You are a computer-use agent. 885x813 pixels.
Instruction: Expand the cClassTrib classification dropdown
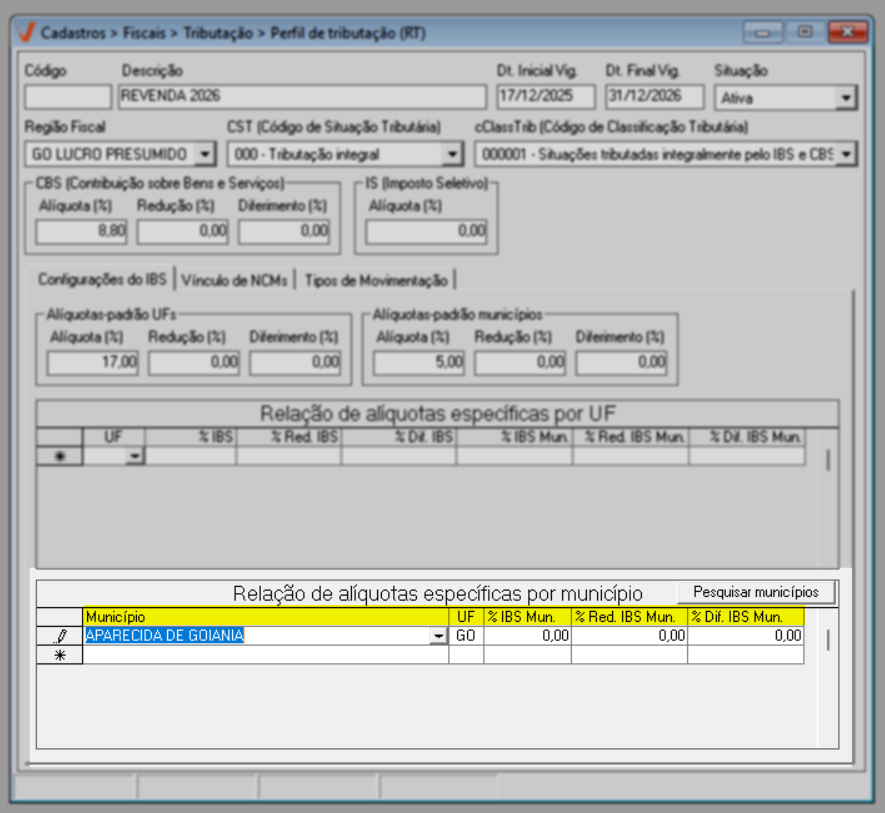[846, 154]
